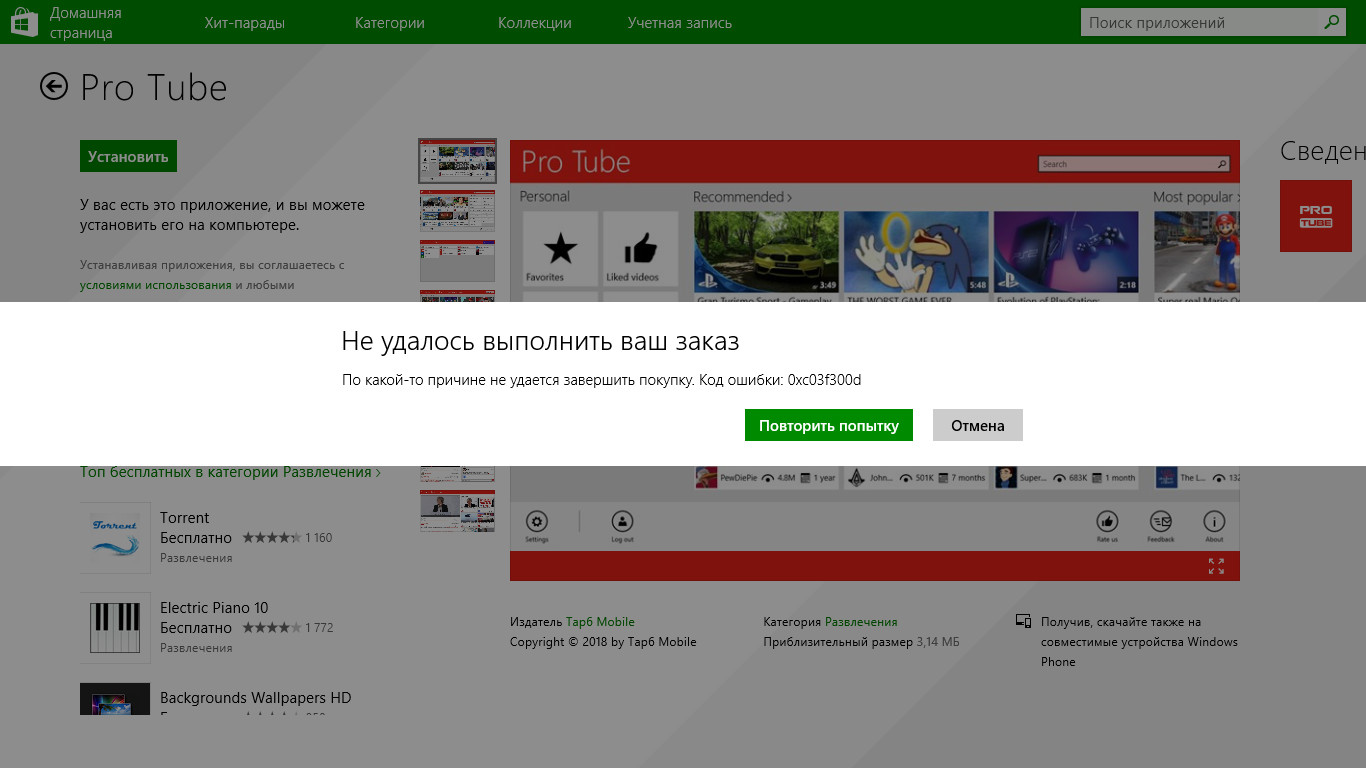The image size is (1366, 768).
Task: Select the bottom screenshot thumbnail with man
Action: [x=457, y=510]
